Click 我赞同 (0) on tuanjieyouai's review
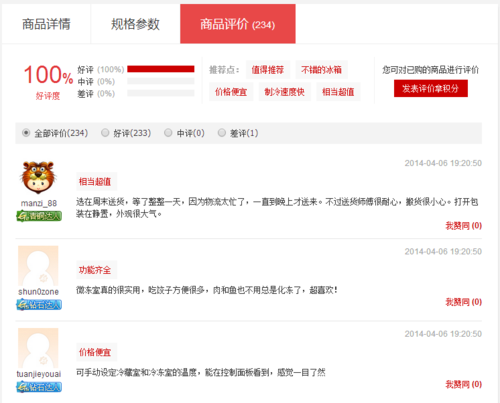 click(x=464, y=384)
